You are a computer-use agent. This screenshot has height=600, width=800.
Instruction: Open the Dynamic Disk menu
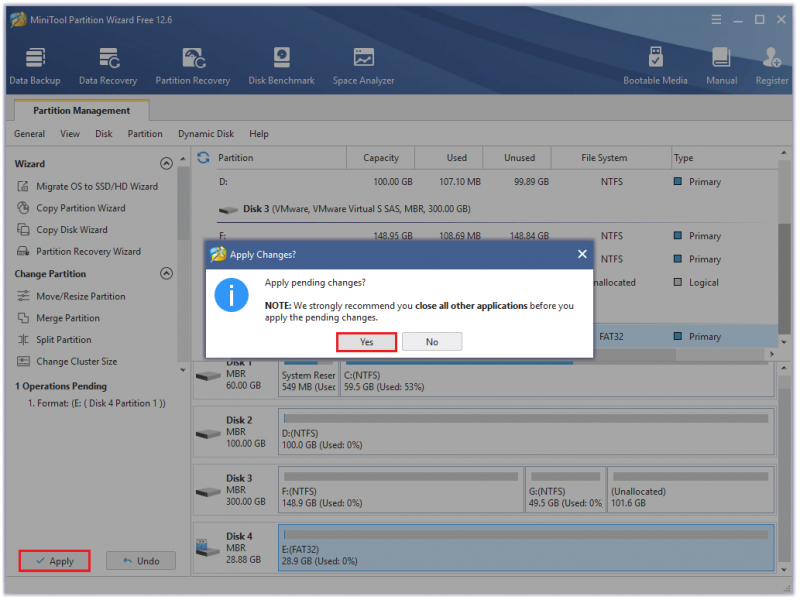[206, 134]
